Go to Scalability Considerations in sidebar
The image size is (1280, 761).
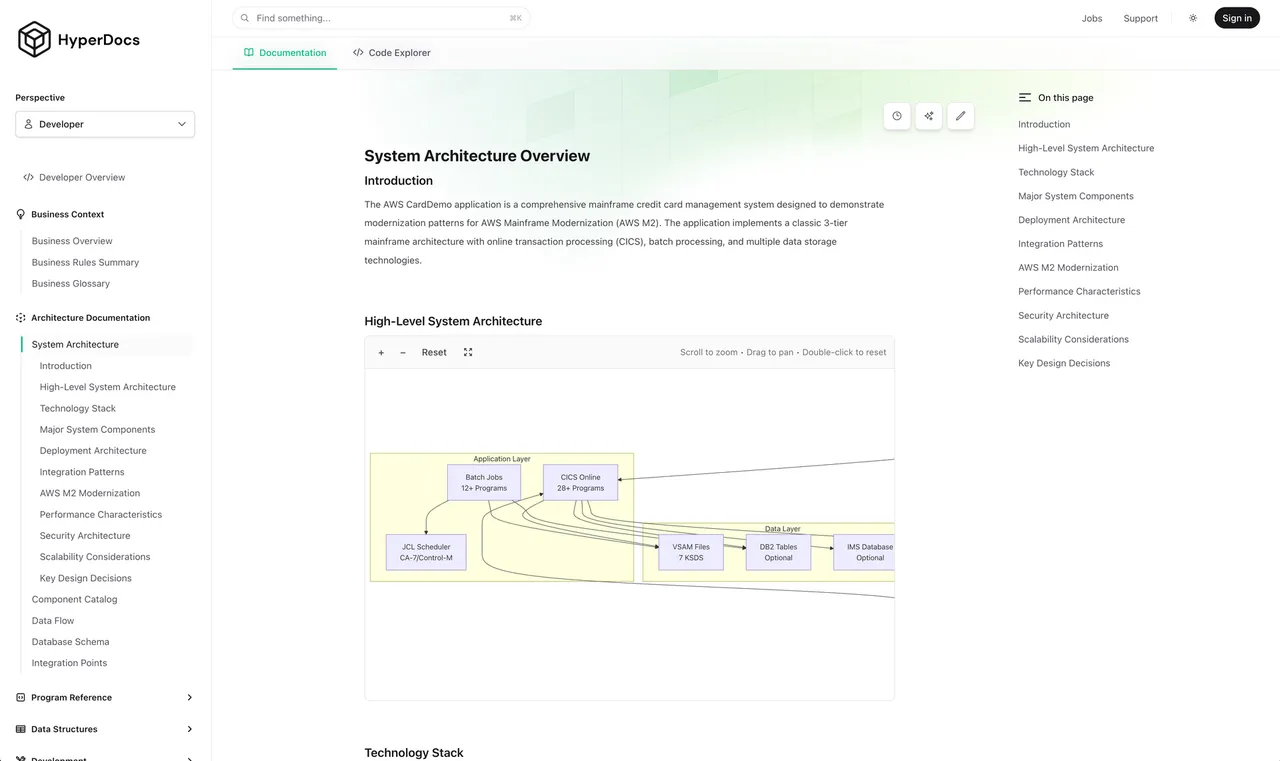pos(95,557)
